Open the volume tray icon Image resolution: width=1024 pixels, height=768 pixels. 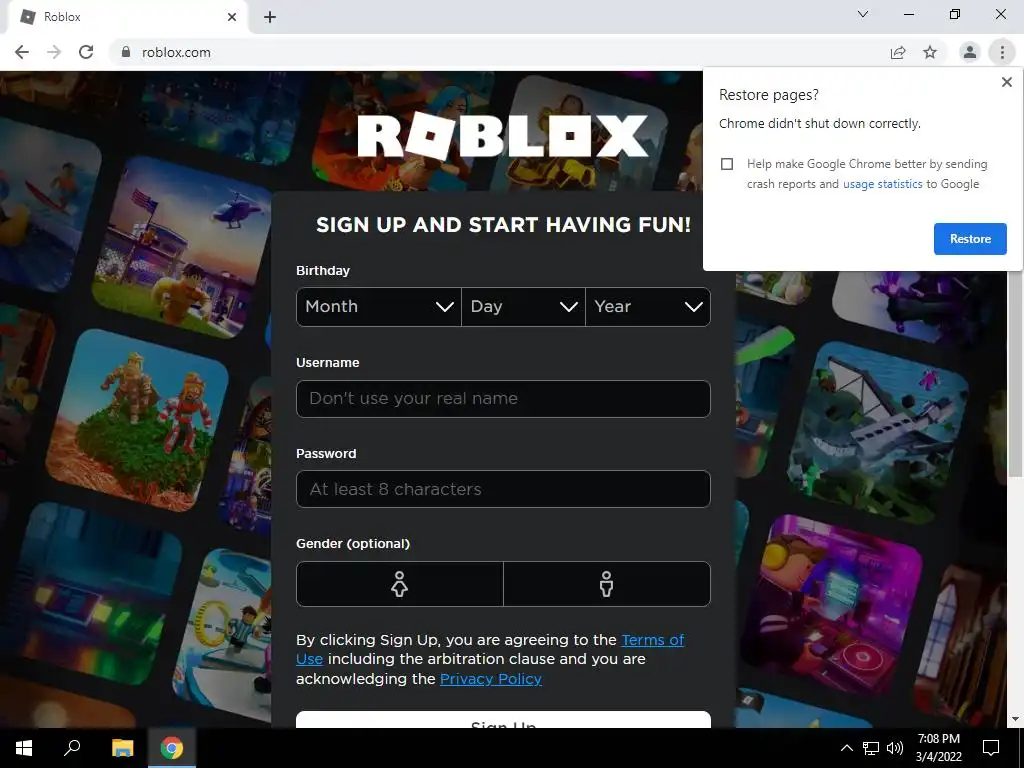tap(895, 748)
